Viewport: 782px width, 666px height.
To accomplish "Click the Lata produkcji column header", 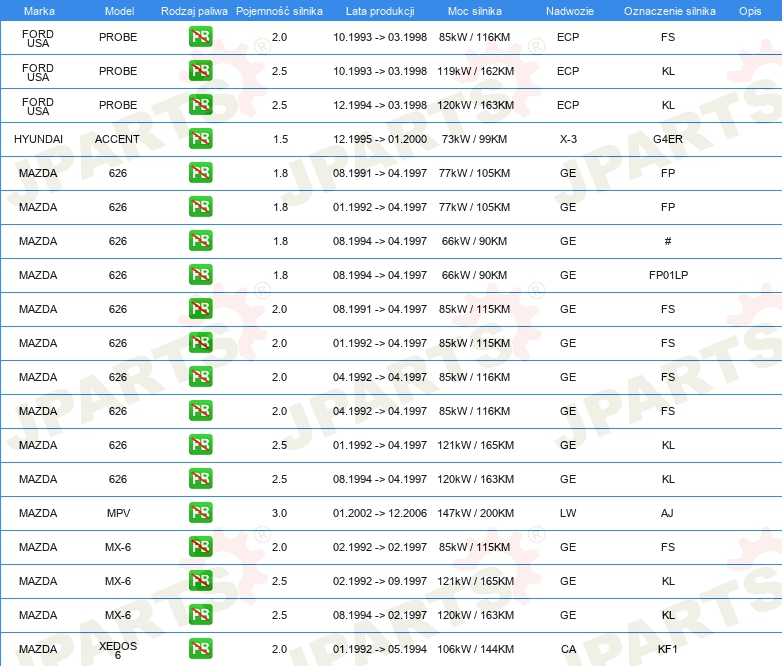I will point(380,11).
